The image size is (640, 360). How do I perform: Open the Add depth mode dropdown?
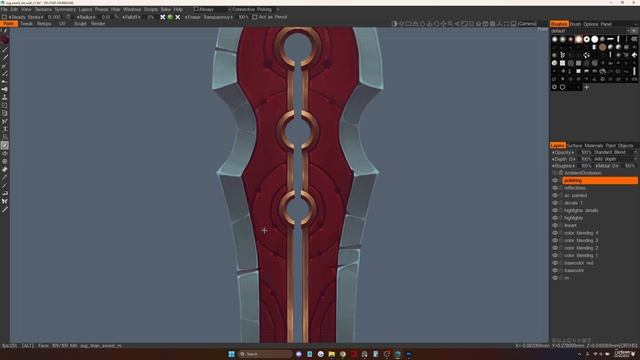click(x=615, y=159)
